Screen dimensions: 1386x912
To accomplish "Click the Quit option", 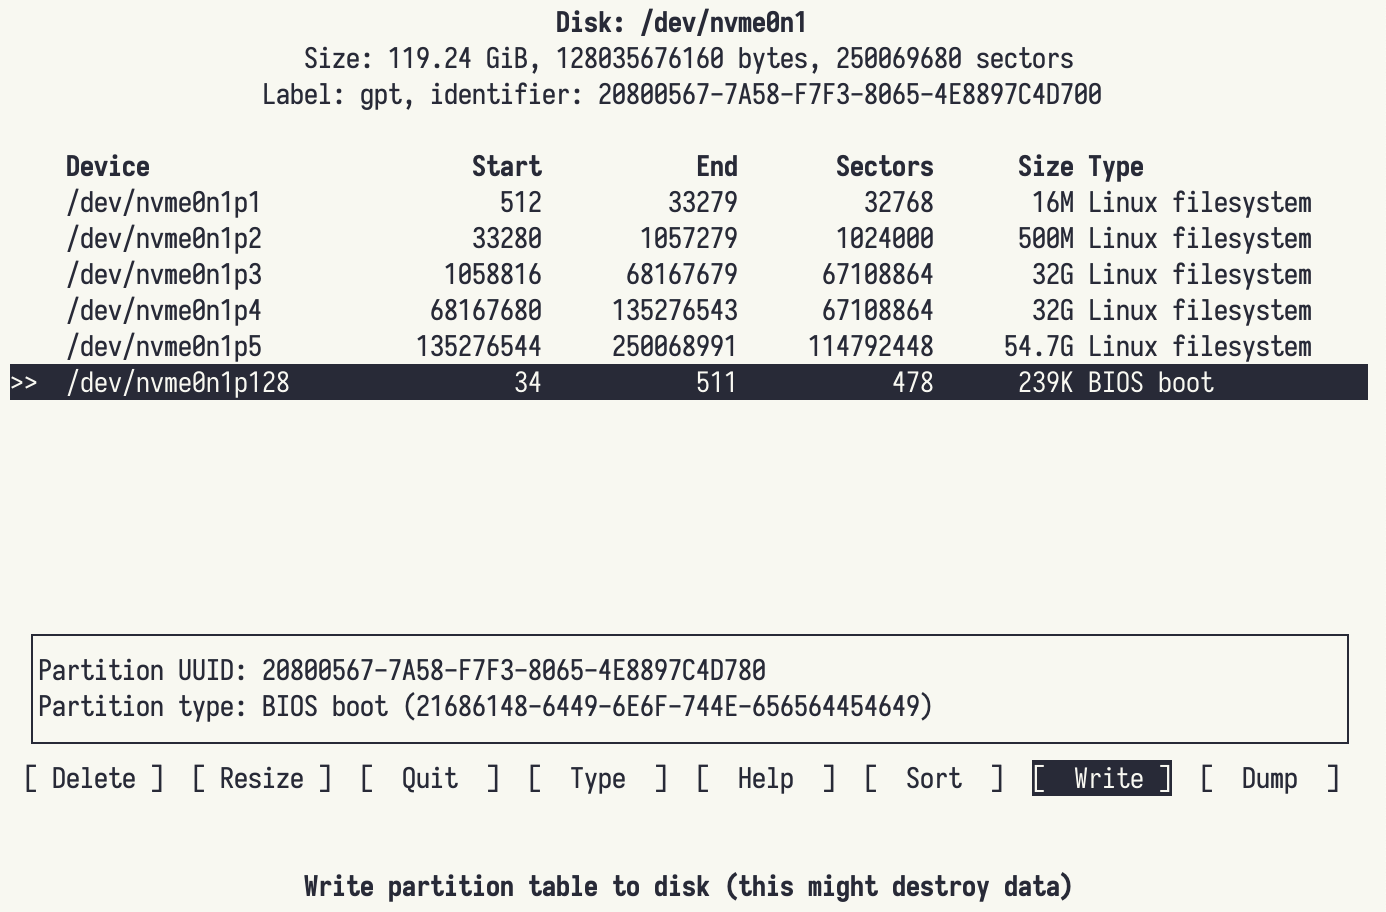I will (x=429, y=778).
